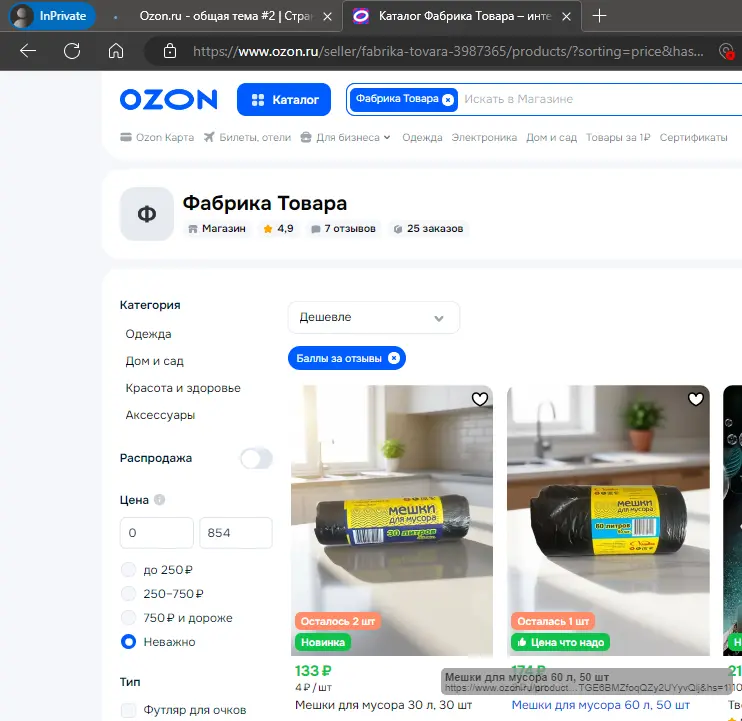This screenshot has width=742, height=721.
Task: Add 60 л garbage bags to favorites
Action: [695, 399]
